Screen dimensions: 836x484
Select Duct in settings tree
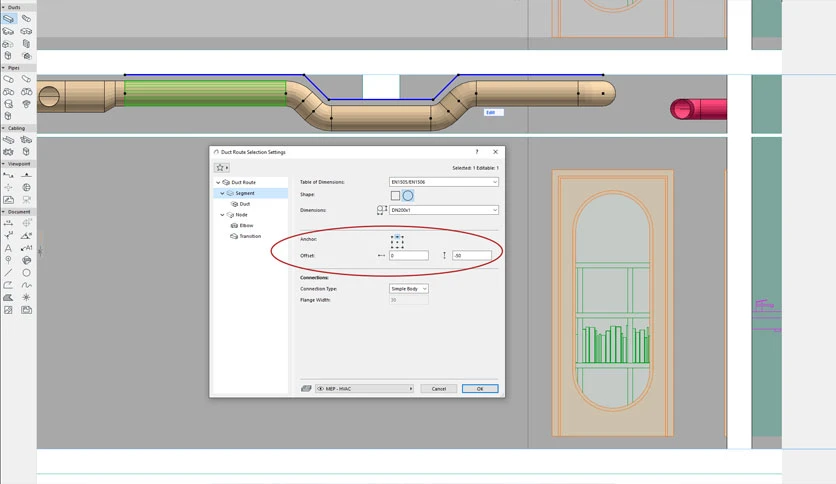245,204
